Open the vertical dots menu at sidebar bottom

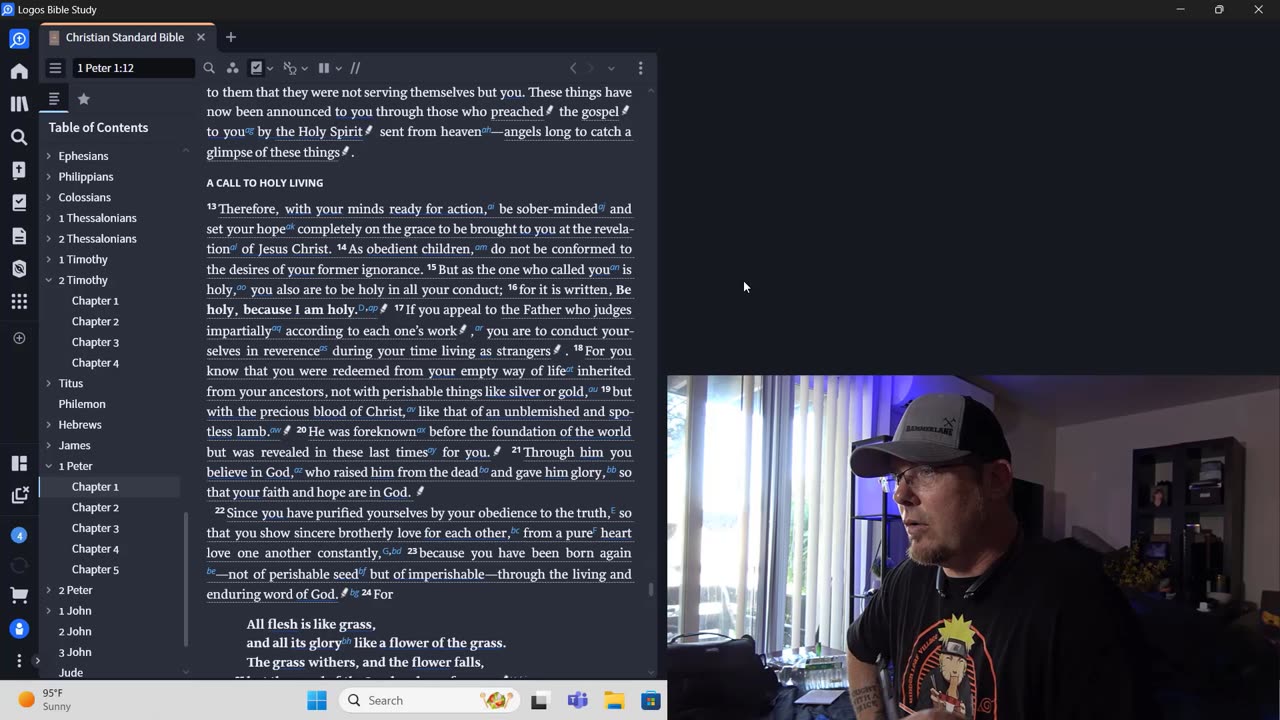coord(19,660)
